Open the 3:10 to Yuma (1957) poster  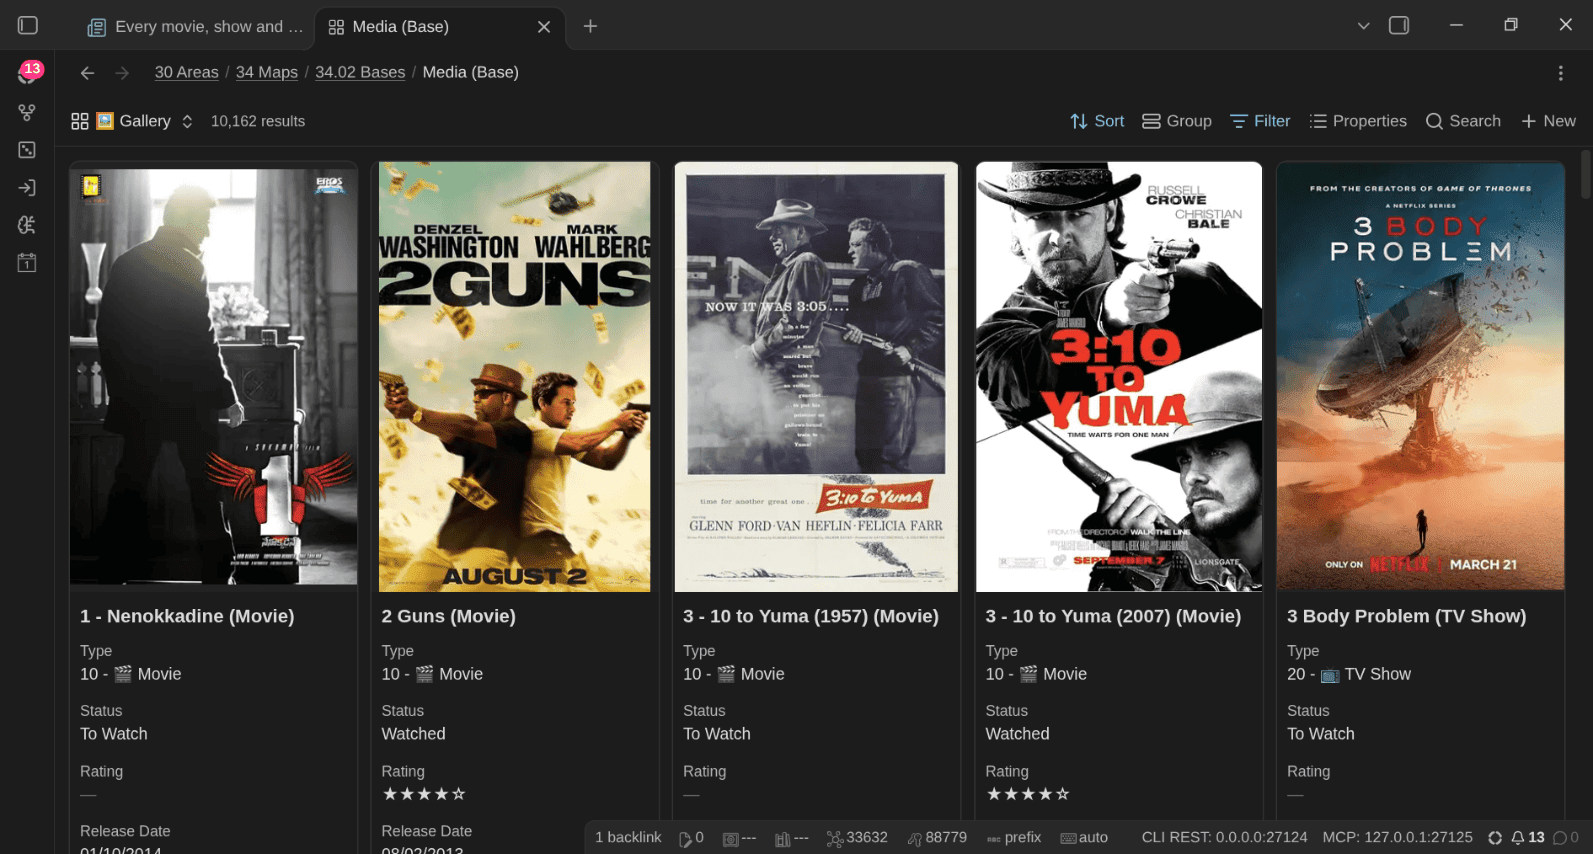pyautogui.click(x=816, y=377)
